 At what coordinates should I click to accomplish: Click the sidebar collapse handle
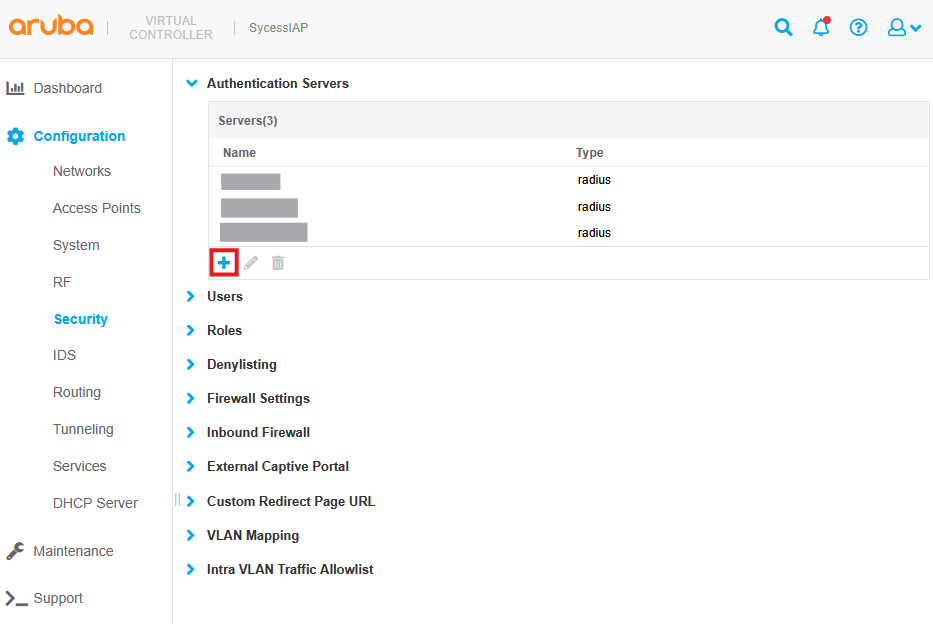point(177,499)
